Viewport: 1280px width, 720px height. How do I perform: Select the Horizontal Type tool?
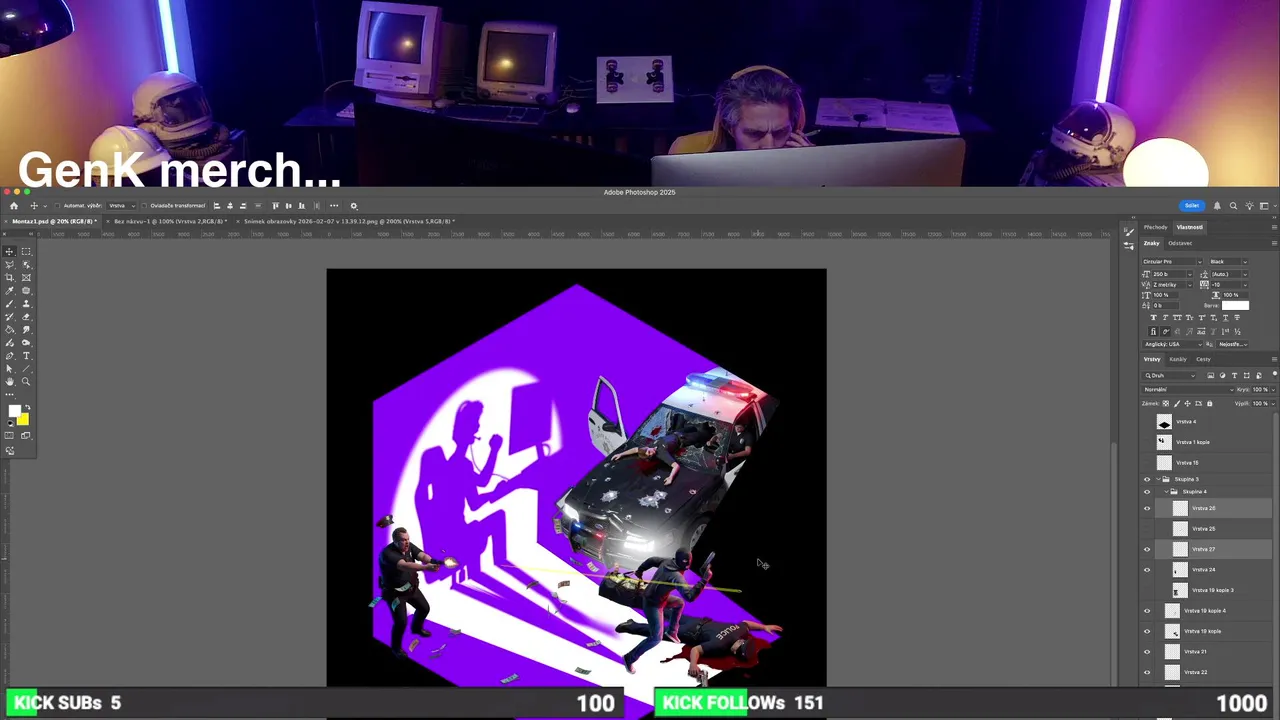(26, 355)
